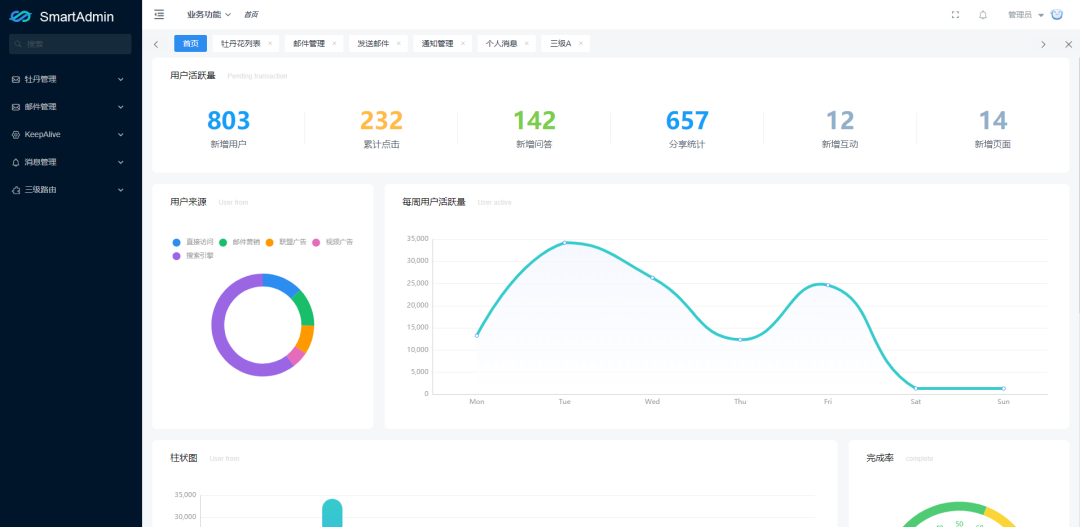Open the 业务功能 dropdown in header

pos(208,15)
